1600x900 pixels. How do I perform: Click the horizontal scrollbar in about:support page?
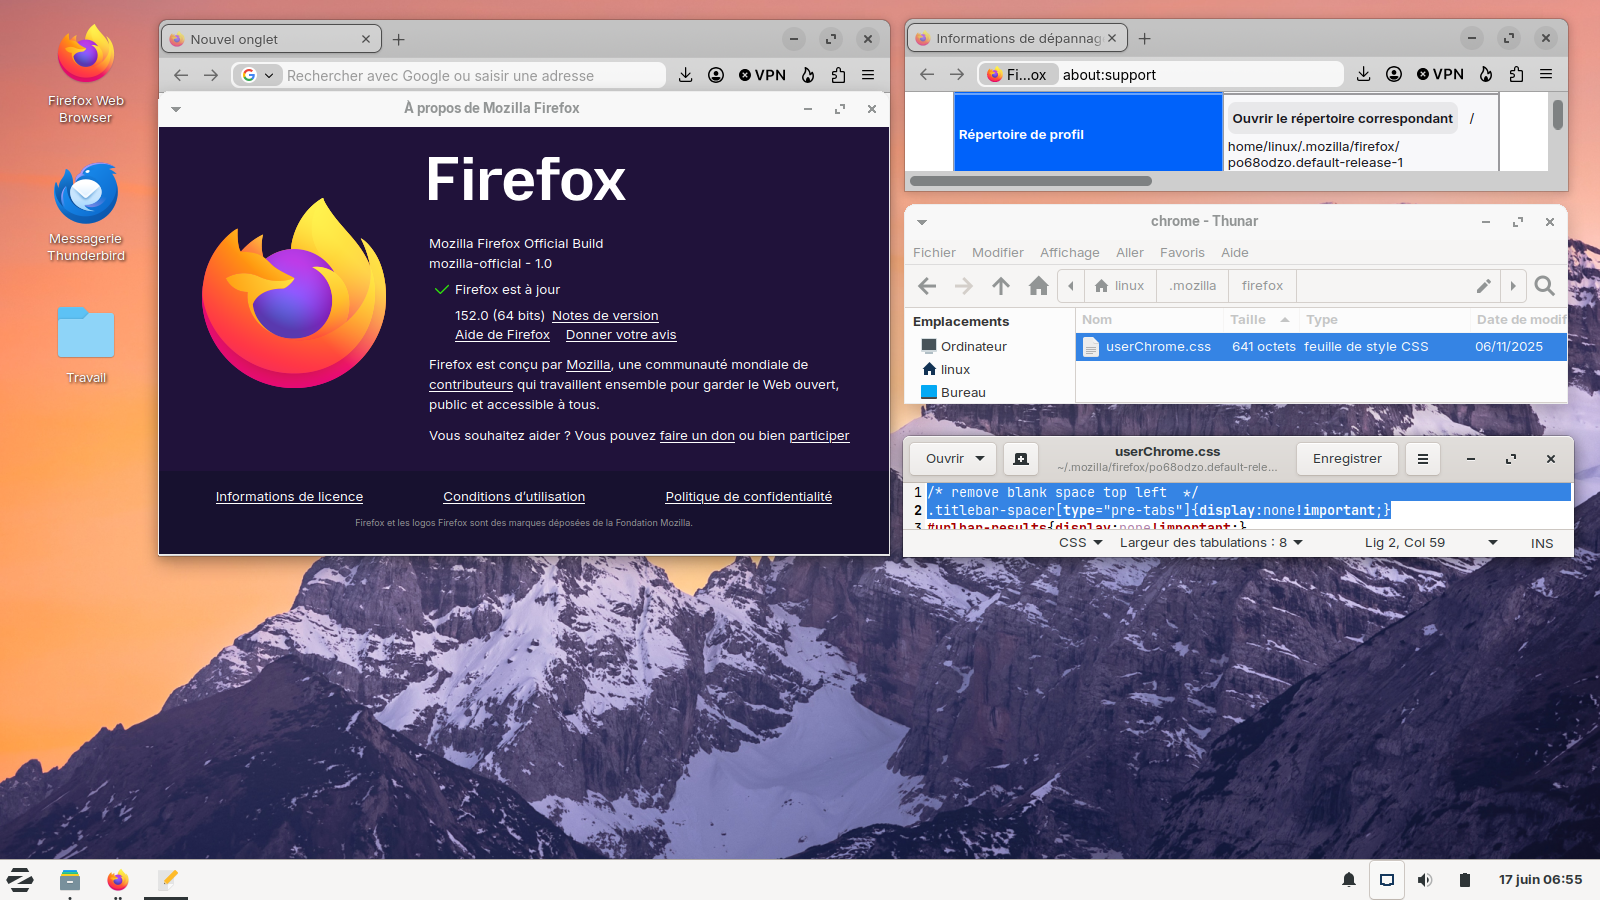[1031, 181]
